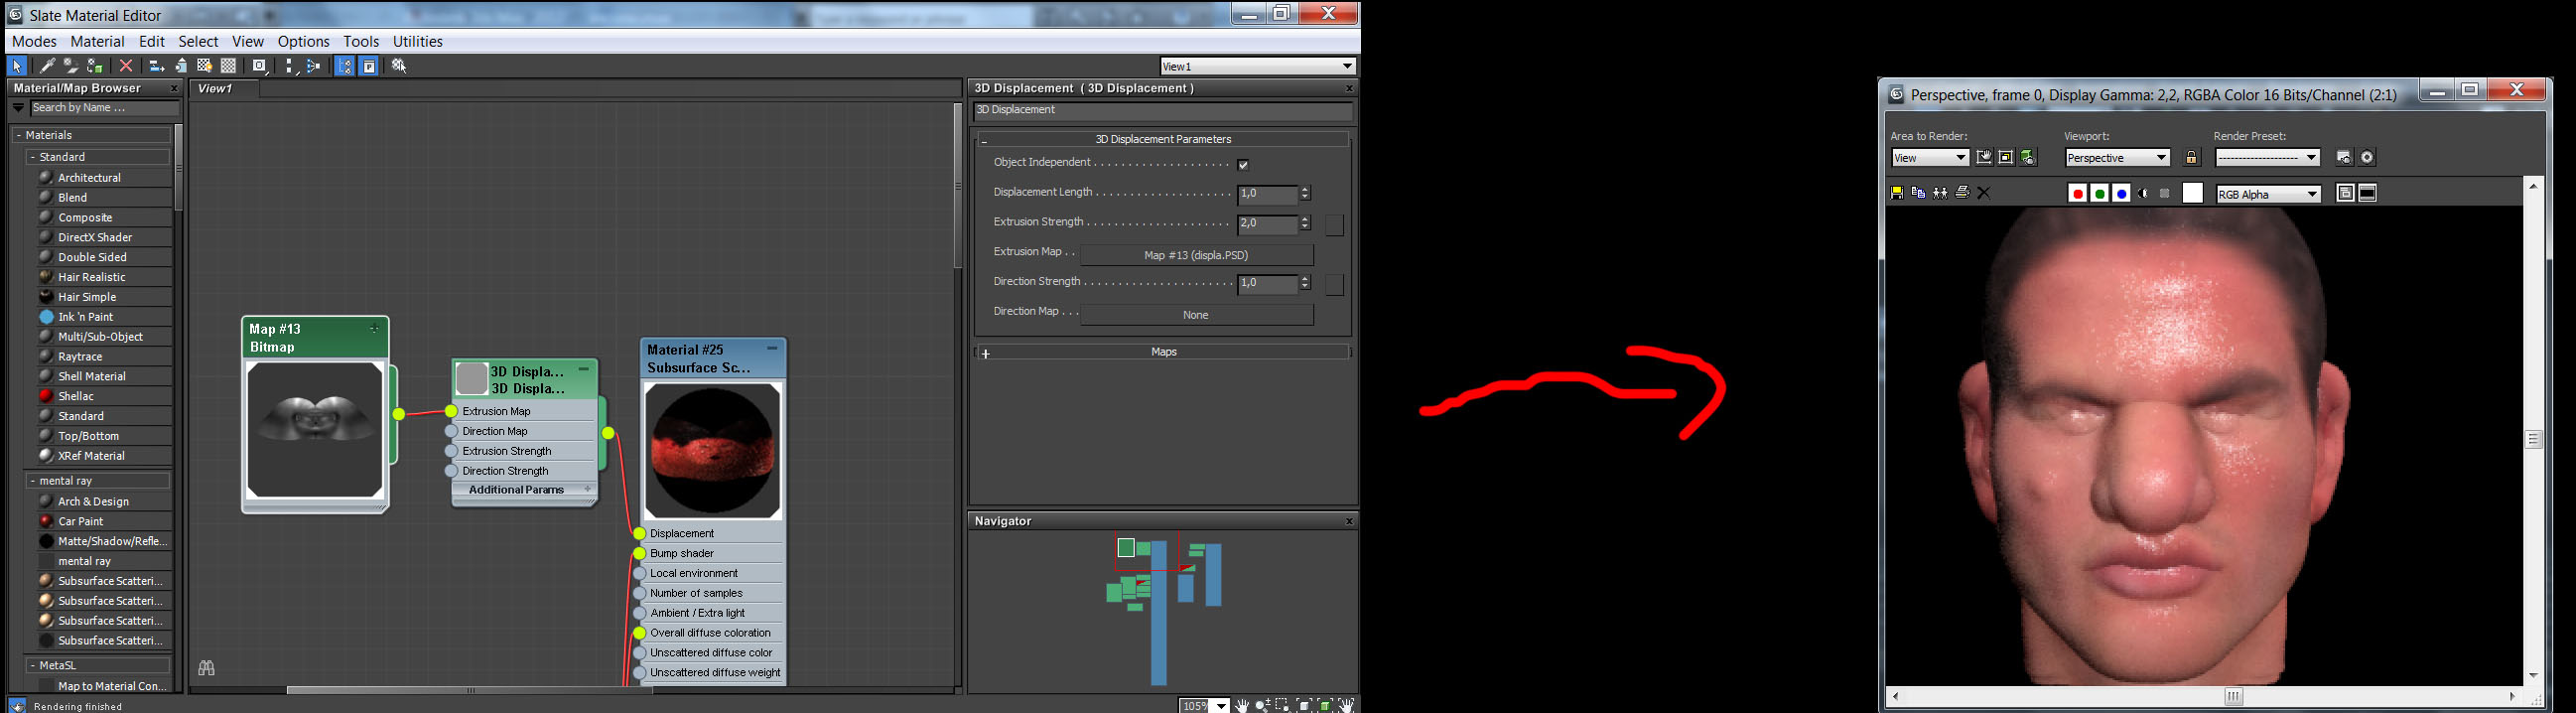Pick material from object eyedropper tool

click(x=47, y=66)
